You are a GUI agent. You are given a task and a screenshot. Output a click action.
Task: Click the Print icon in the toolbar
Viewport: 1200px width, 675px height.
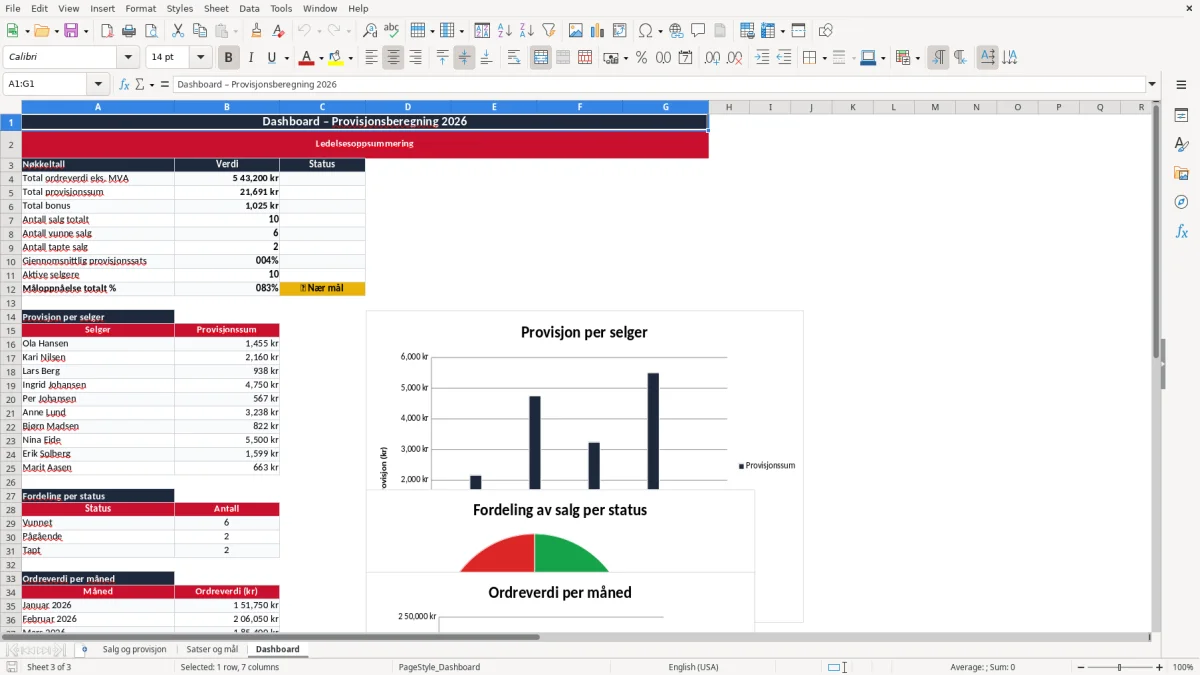pos(129,31)
